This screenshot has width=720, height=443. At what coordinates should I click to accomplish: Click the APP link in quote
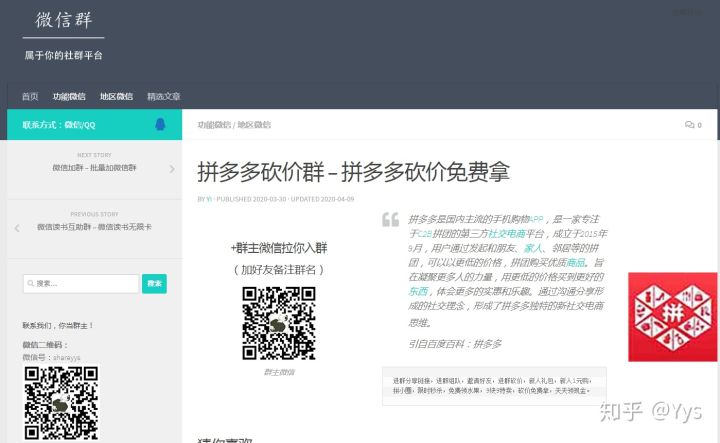(535, 219)
